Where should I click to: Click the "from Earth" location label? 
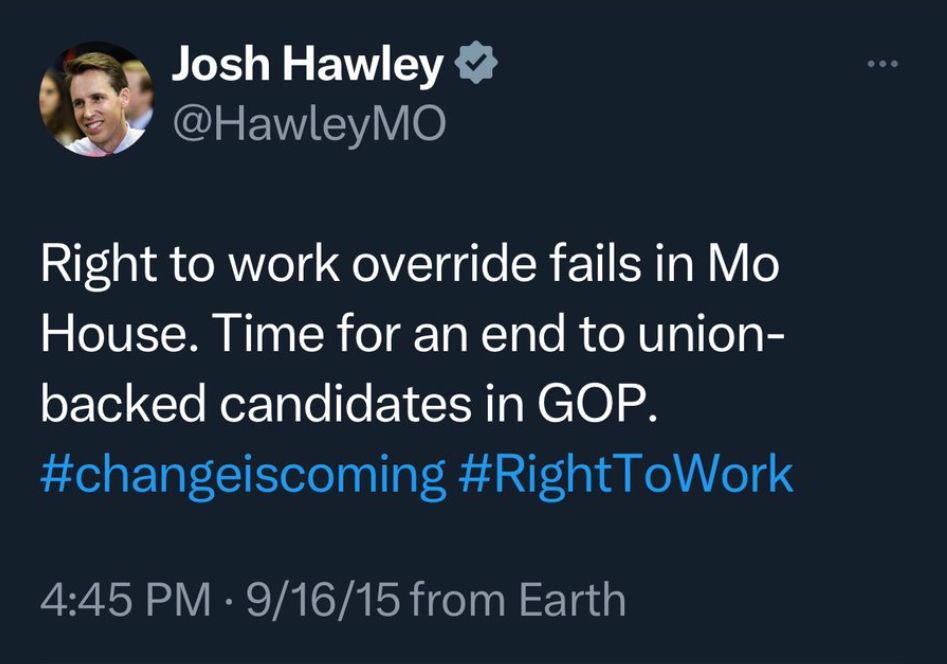pos(517,601)
